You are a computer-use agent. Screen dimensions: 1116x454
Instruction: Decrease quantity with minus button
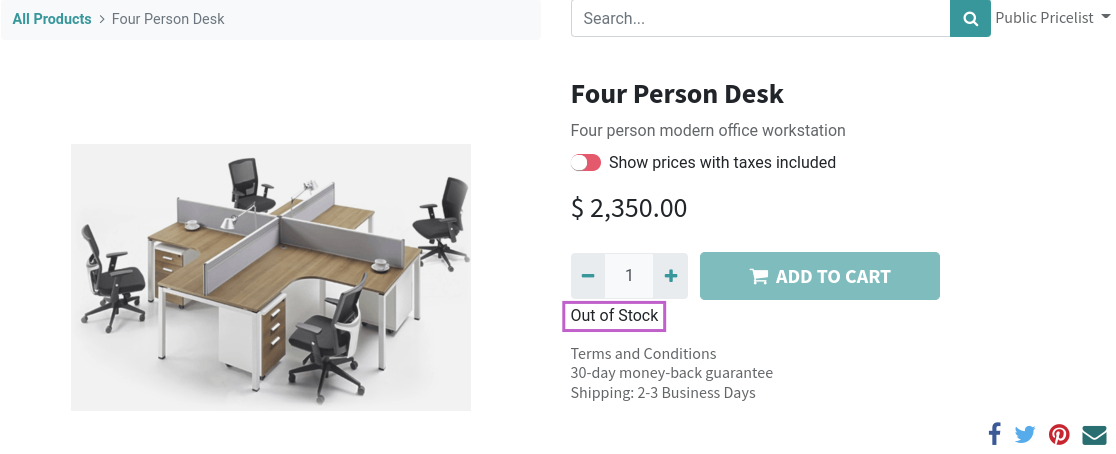click(x=588, y=275)
